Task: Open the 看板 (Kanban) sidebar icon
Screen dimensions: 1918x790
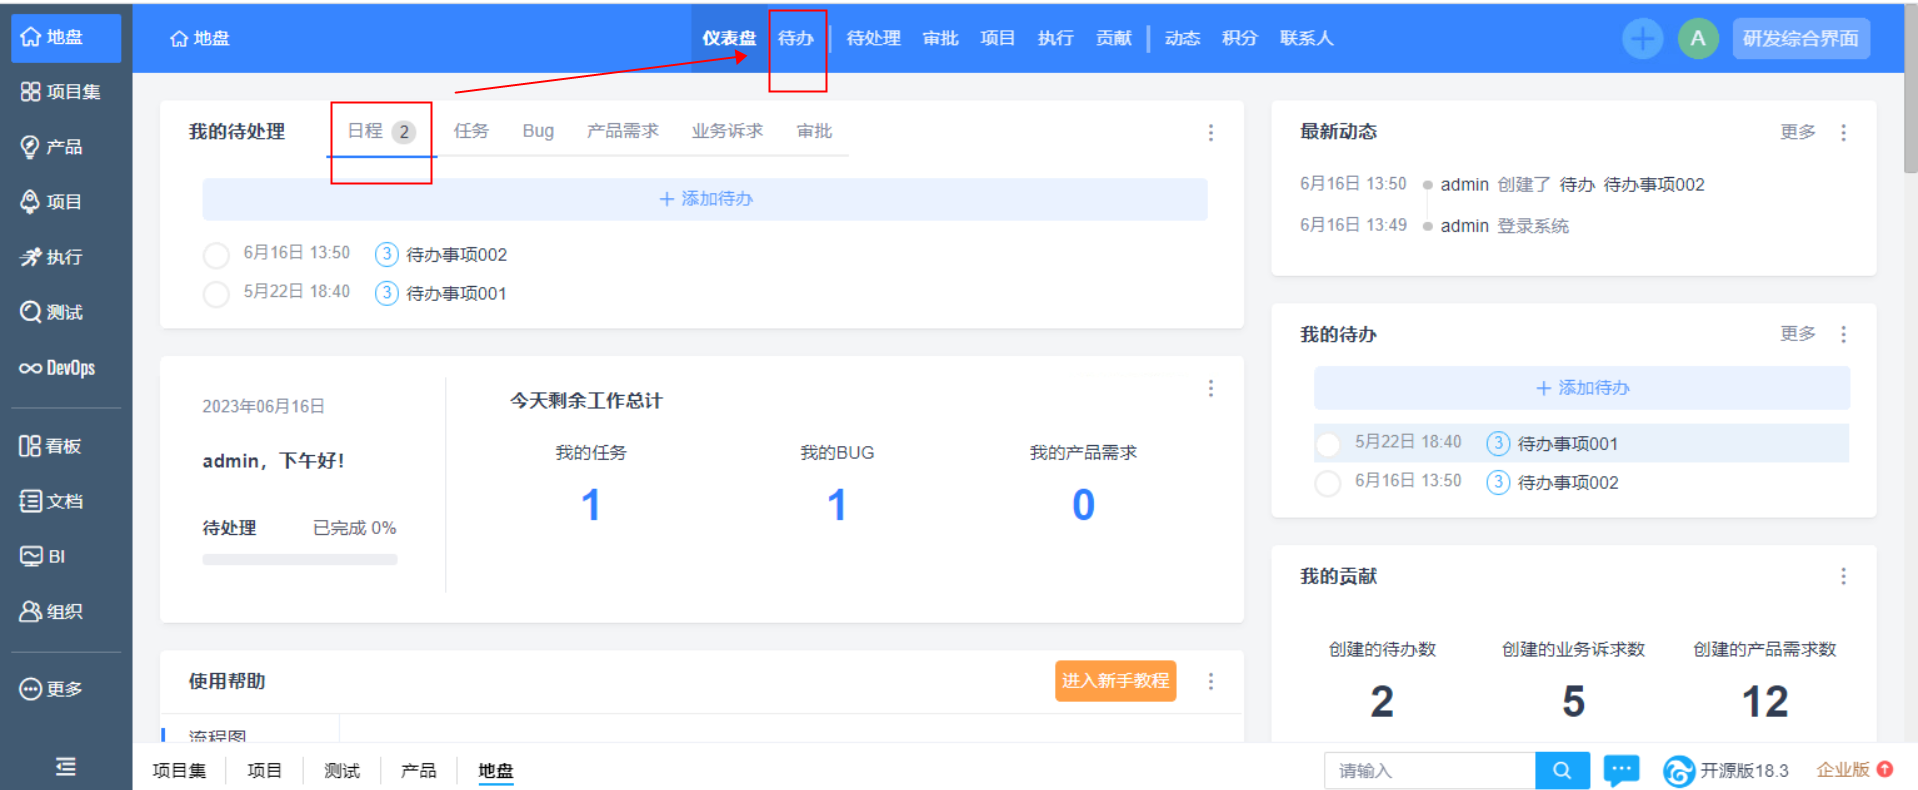Action: pos(51,446)
